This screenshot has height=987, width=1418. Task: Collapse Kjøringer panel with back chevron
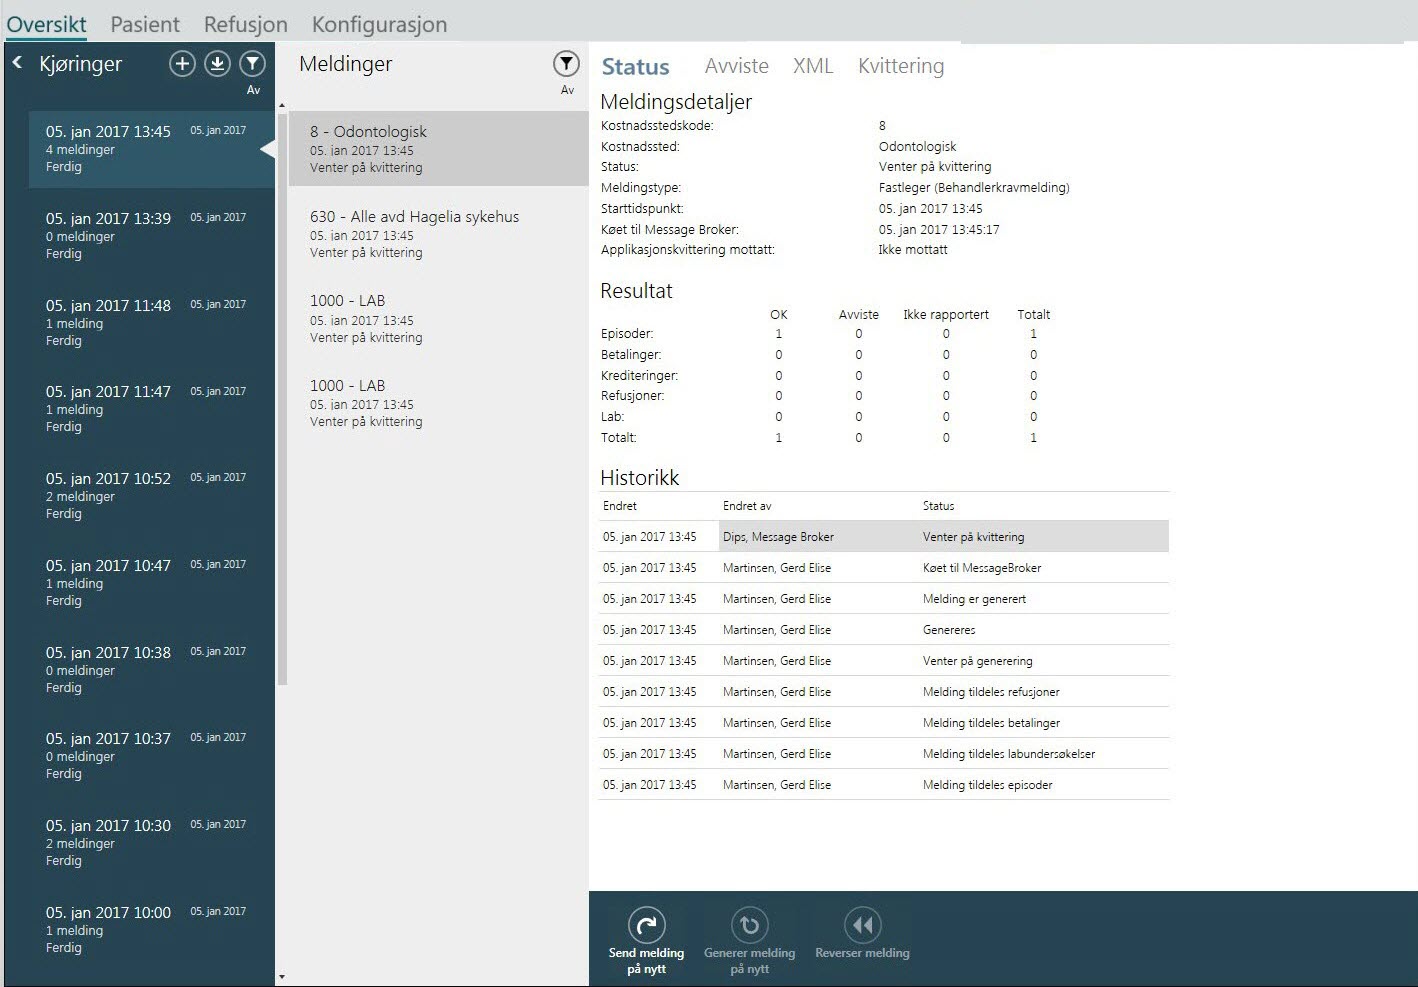pyautogui.click(x=17, y=63)
